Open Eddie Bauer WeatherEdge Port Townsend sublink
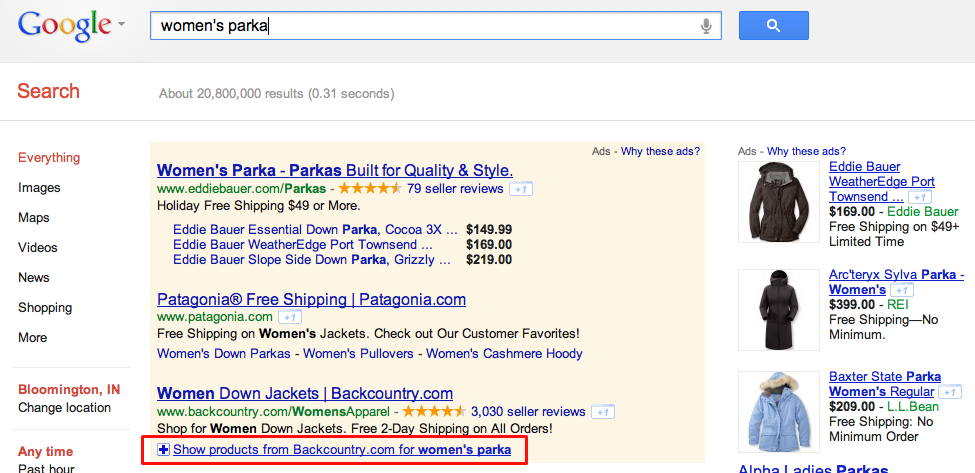The height and width of the screenshot is (473, 975). click(x=303, y=244)
